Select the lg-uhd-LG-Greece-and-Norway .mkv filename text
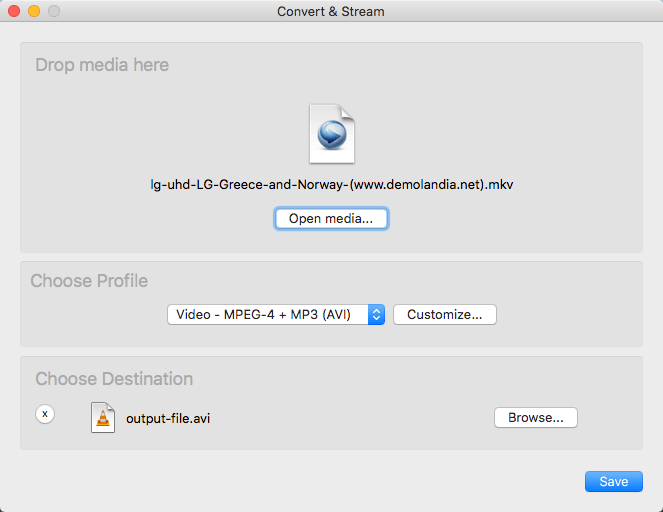This screenshot has width=663, height=512. [x=332, y=185]
